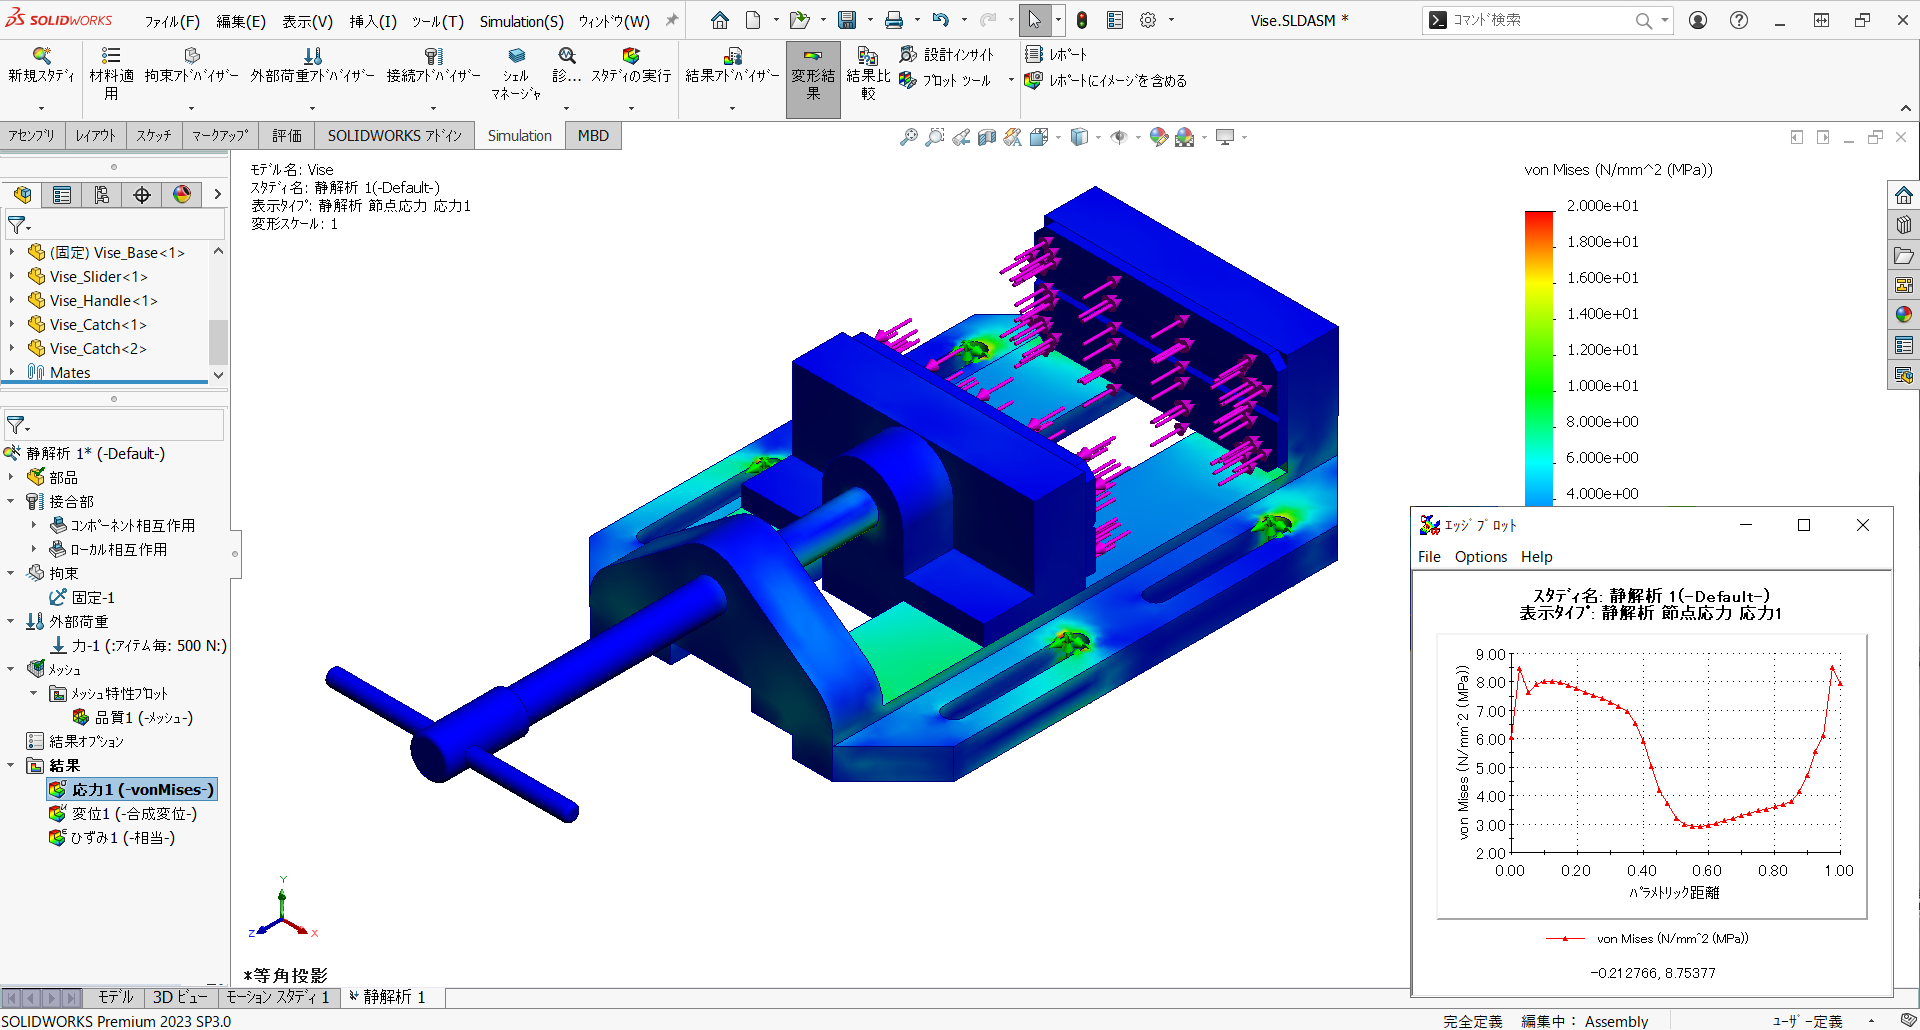The height and width of the screenshot is (1030, 1920).
Task: Expand the Mates folder
Action: [x=12, y=372]
